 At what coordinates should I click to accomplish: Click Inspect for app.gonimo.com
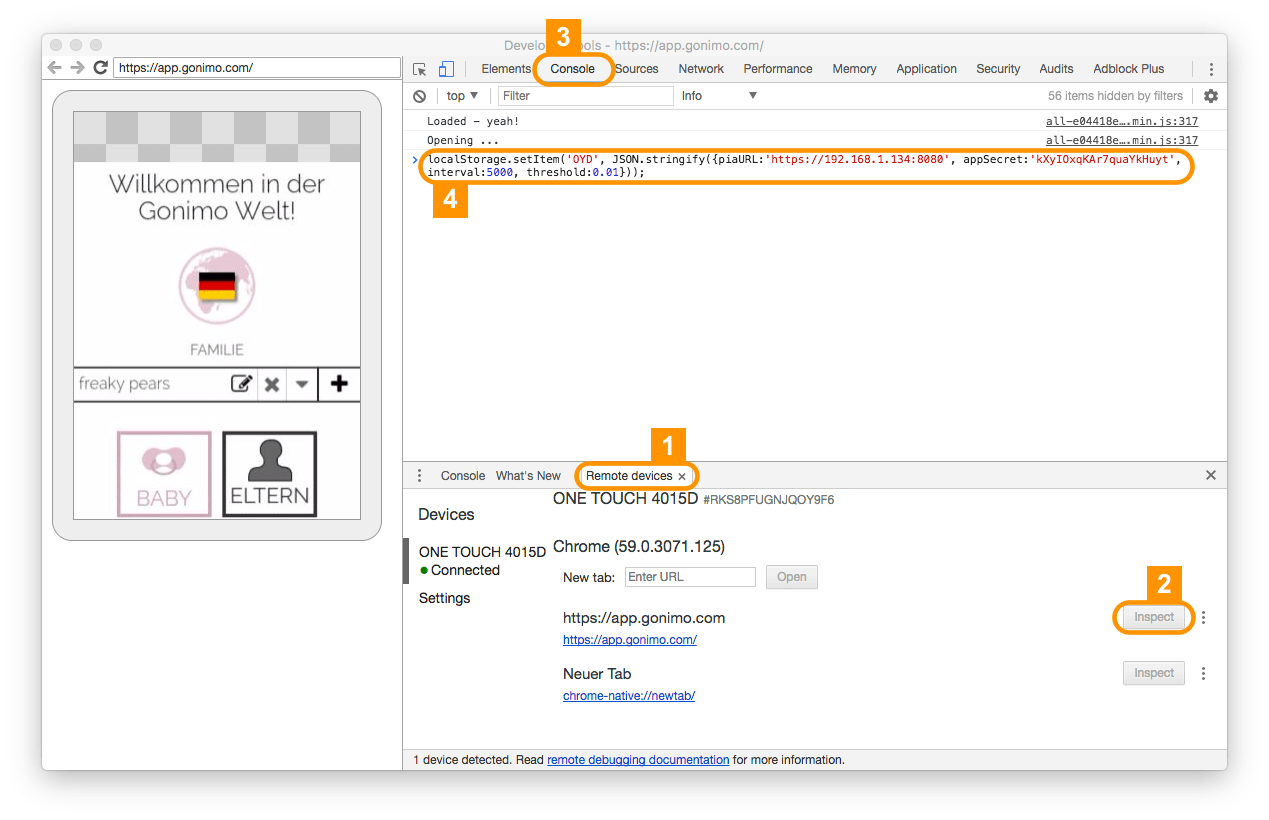[x=1153, y=617]
